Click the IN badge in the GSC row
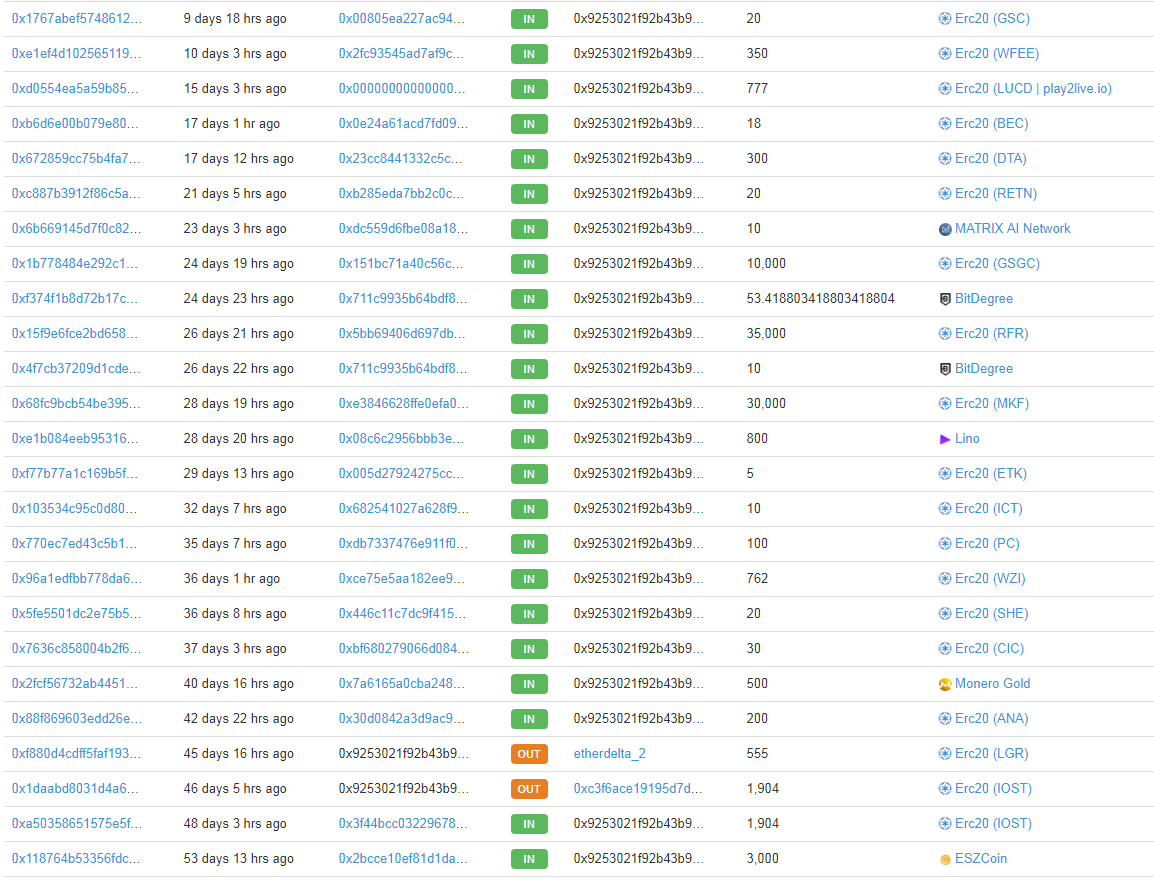Viewport: 1154px width, 879px height. click(529, 19)
